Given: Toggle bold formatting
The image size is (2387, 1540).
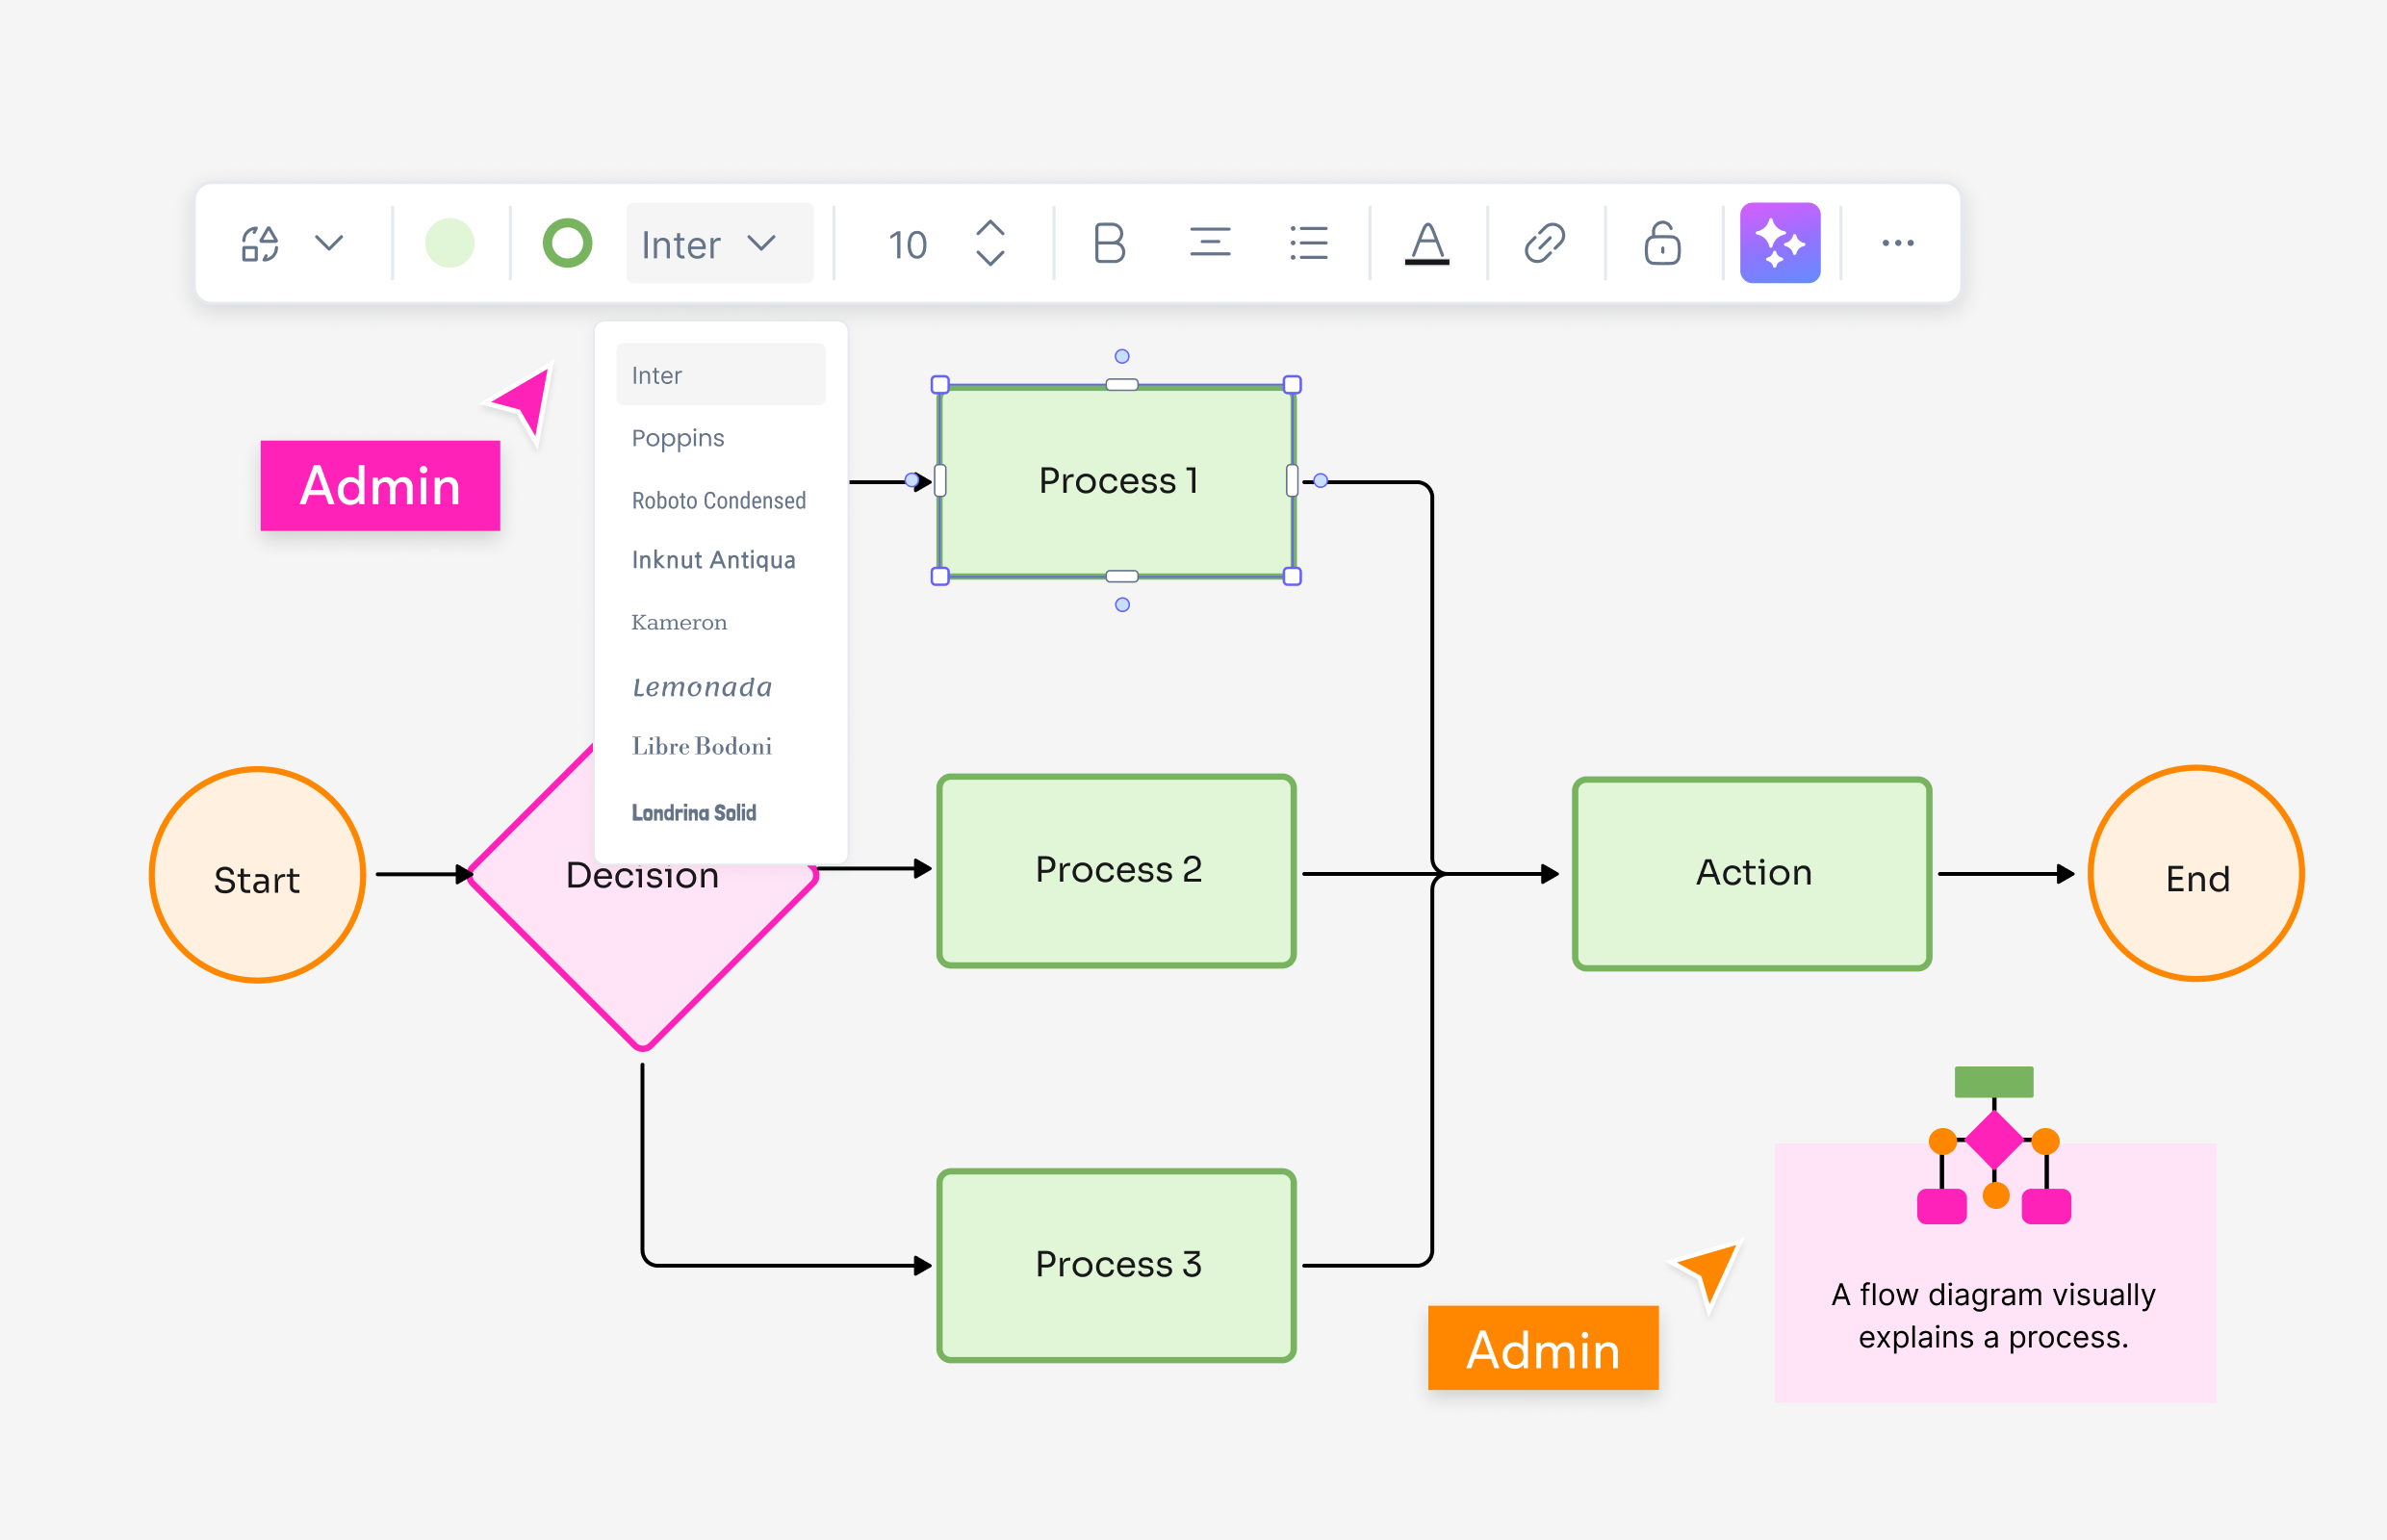Looking at the screenshot, I should [x=1109, y=243].
